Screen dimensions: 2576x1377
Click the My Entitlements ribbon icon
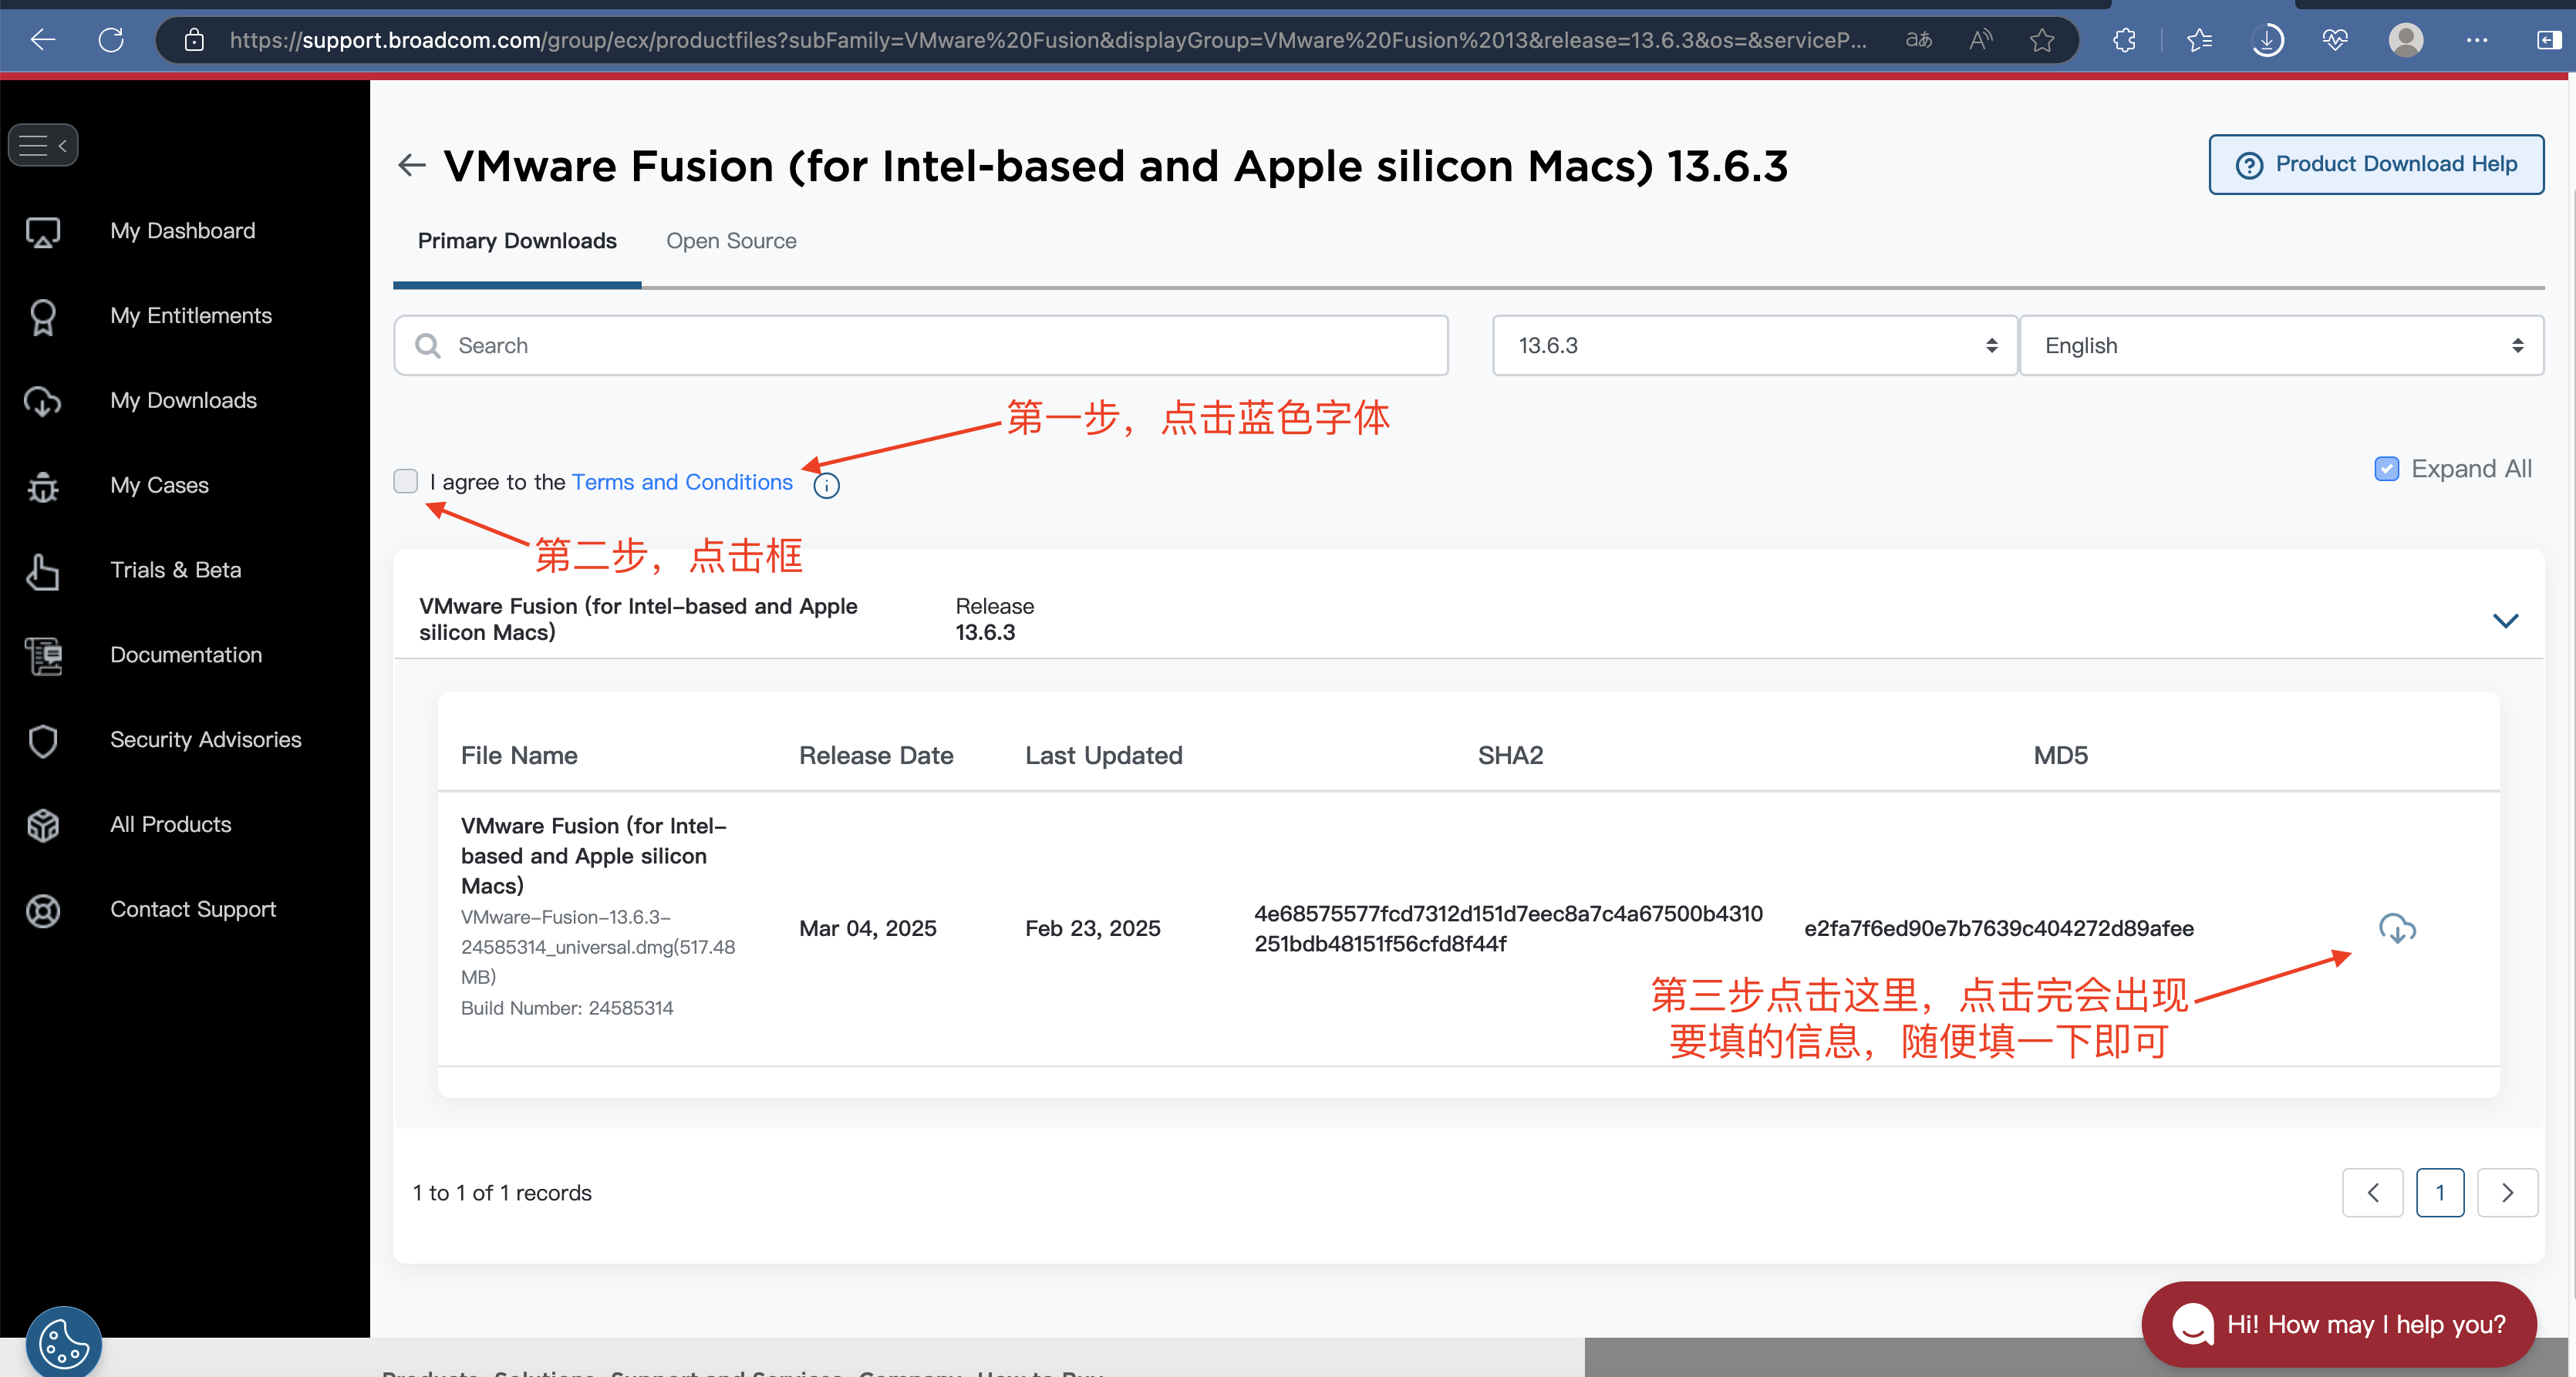[x=43, y=317]
